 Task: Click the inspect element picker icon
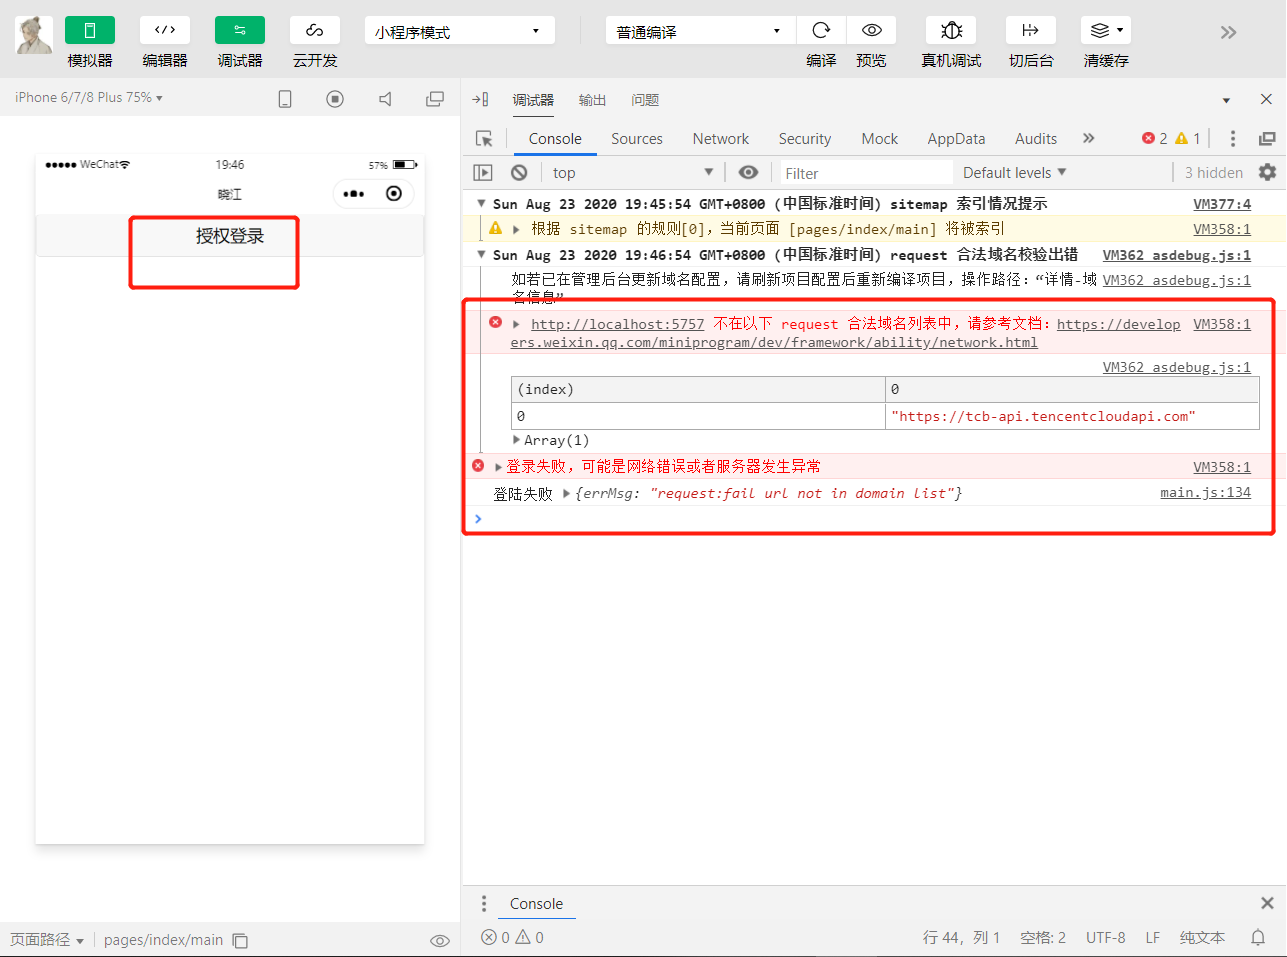pos(484,139)
